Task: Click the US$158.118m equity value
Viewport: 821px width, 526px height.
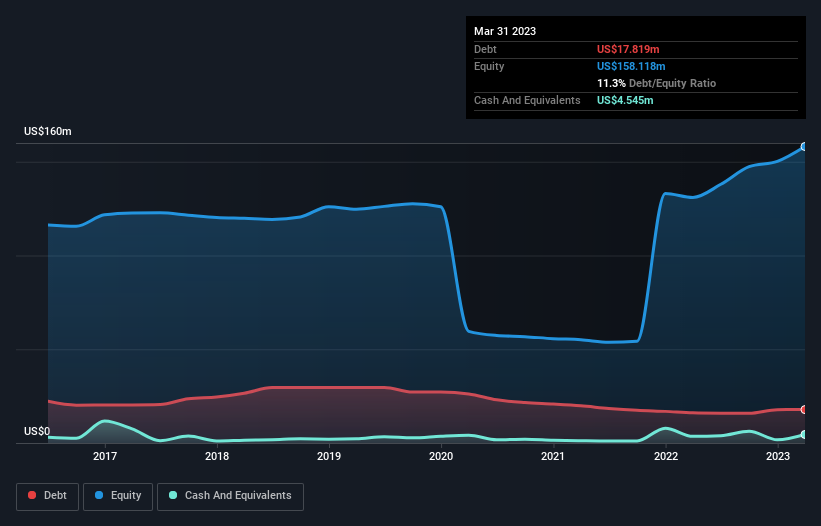Action: coord(631,66)
